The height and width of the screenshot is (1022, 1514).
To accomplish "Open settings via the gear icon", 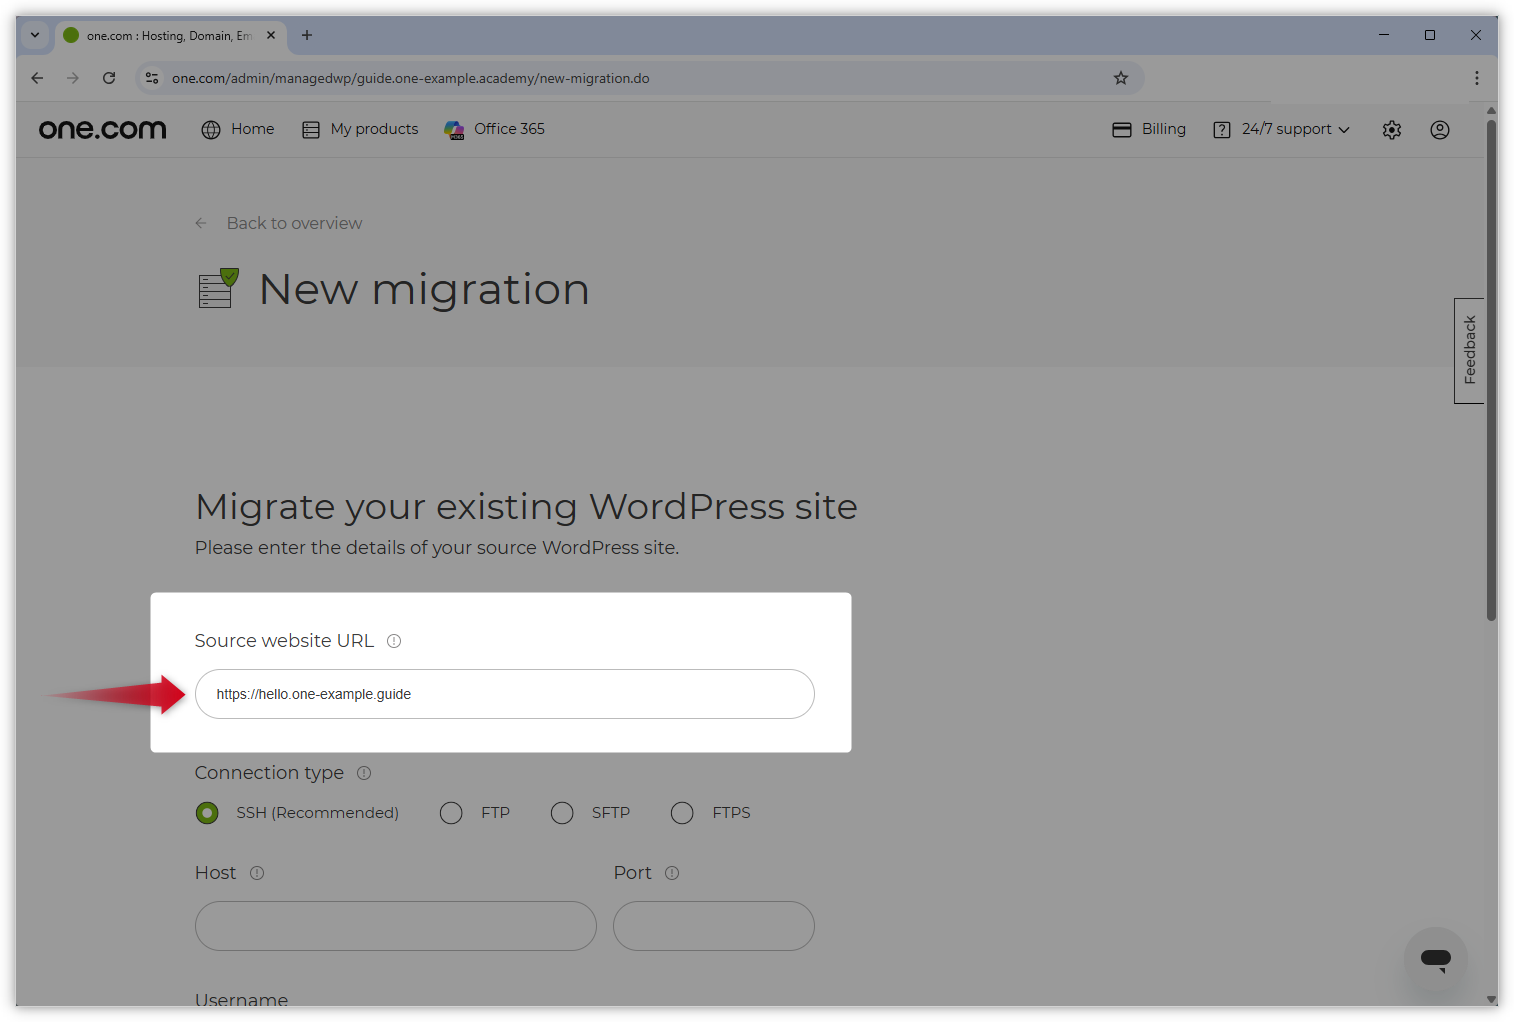I will (x=1392, y=130).
